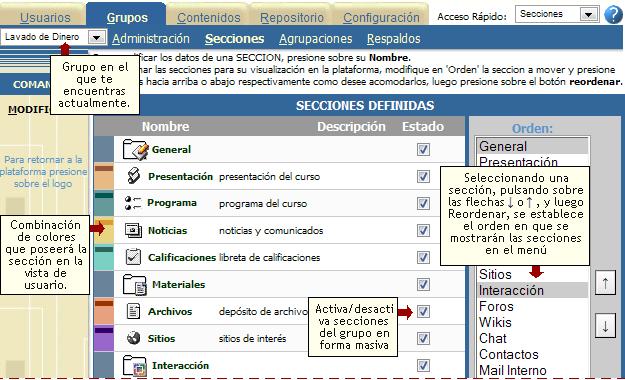Toggle the Presentación section checkbox
The image size is (625, 380).
(x=423, y=176)
